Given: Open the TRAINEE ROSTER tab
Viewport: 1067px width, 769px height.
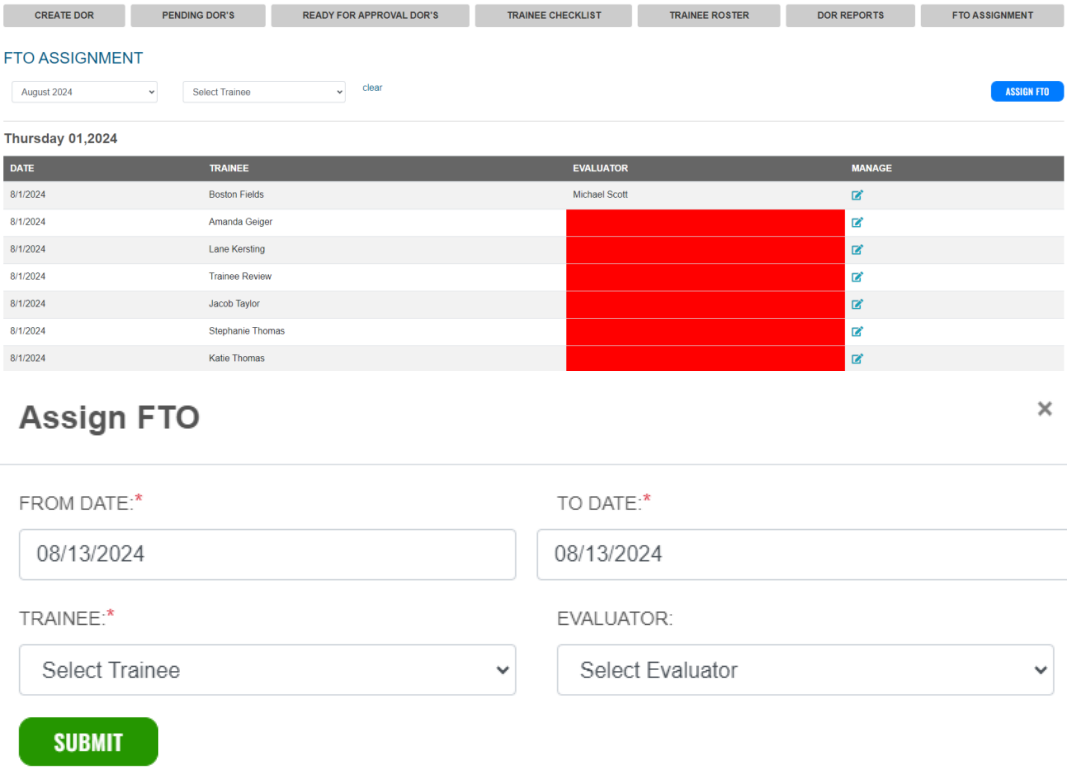Looking at the screenshot, I should click(x=708, y=15).
